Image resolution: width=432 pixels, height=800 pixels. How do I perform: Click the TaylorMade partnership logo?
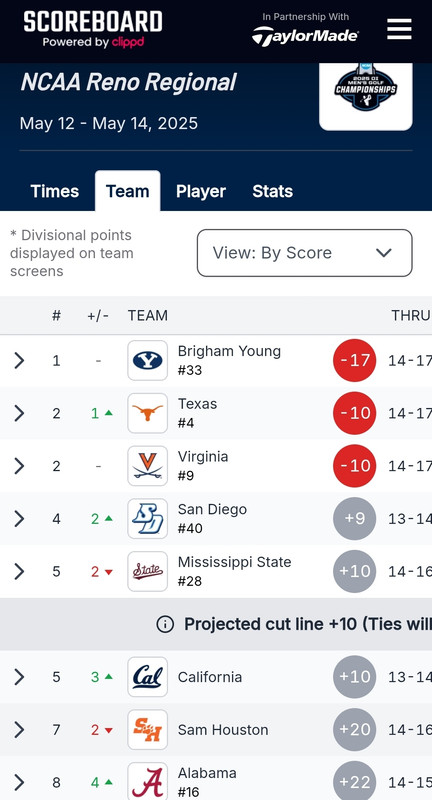pyautogui.click(x=305, y=30)
